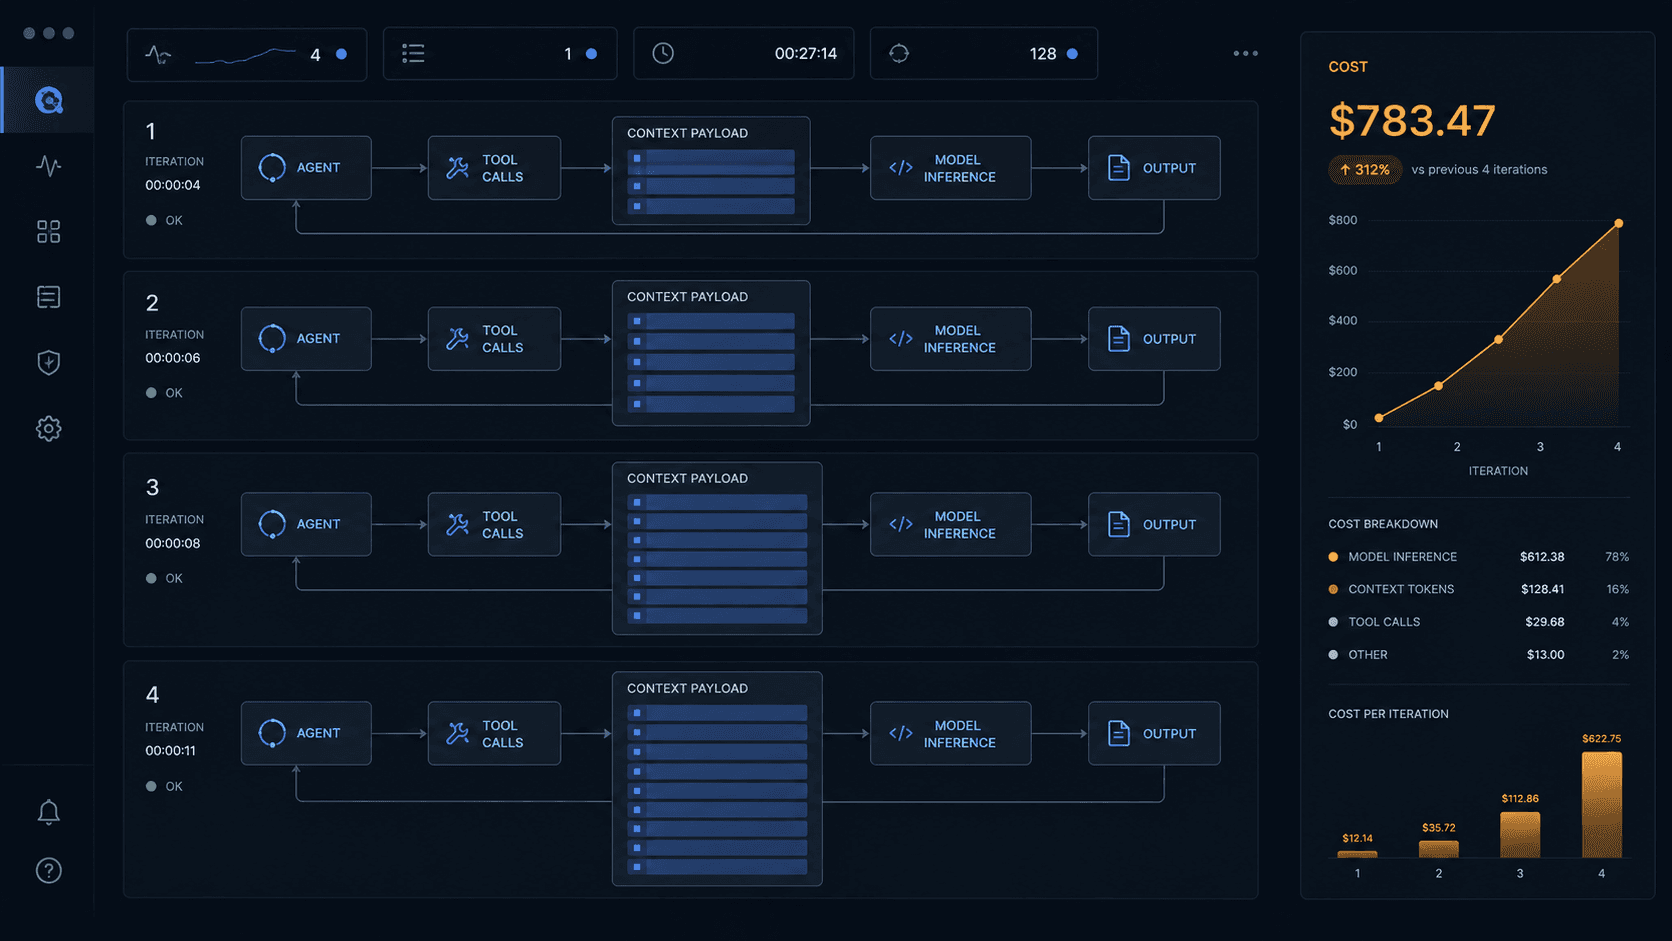Open the search inspector sidebar icon
Viewport: 1672px width, 941px height.
pyautogui.click(x=49, y=100)
